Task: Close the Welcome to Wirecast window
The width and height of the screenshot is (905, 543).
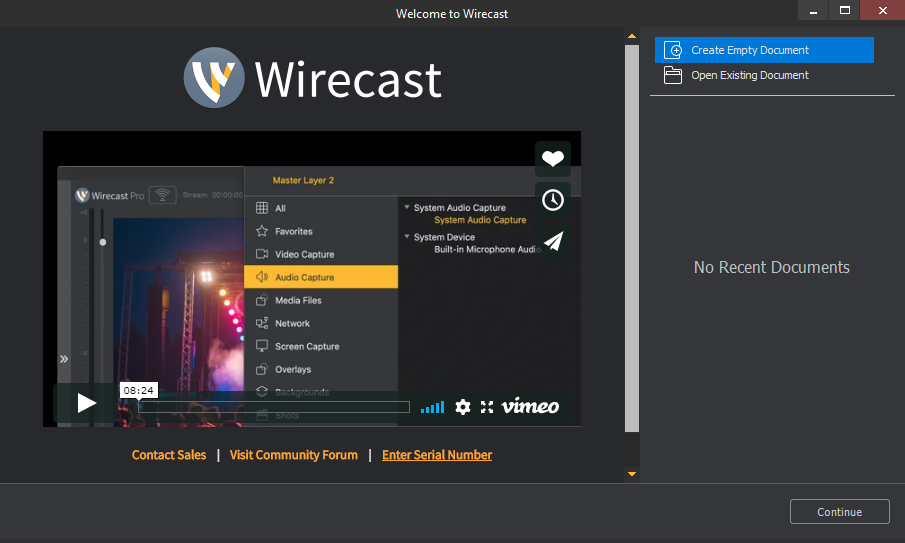Action: pos(882,10)
